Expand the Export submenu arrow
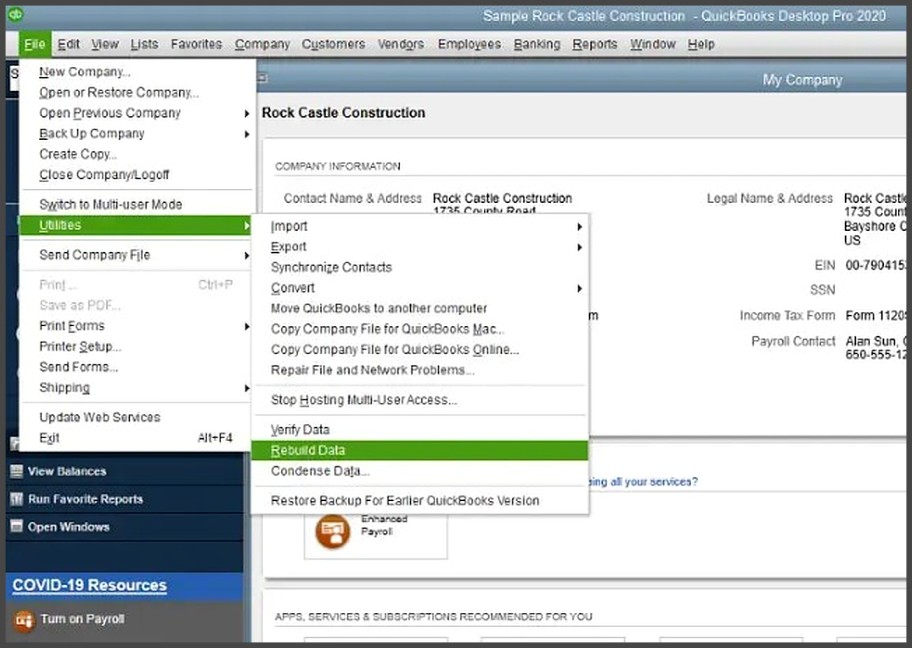The image size is (912, 648). tap(579, 247)
